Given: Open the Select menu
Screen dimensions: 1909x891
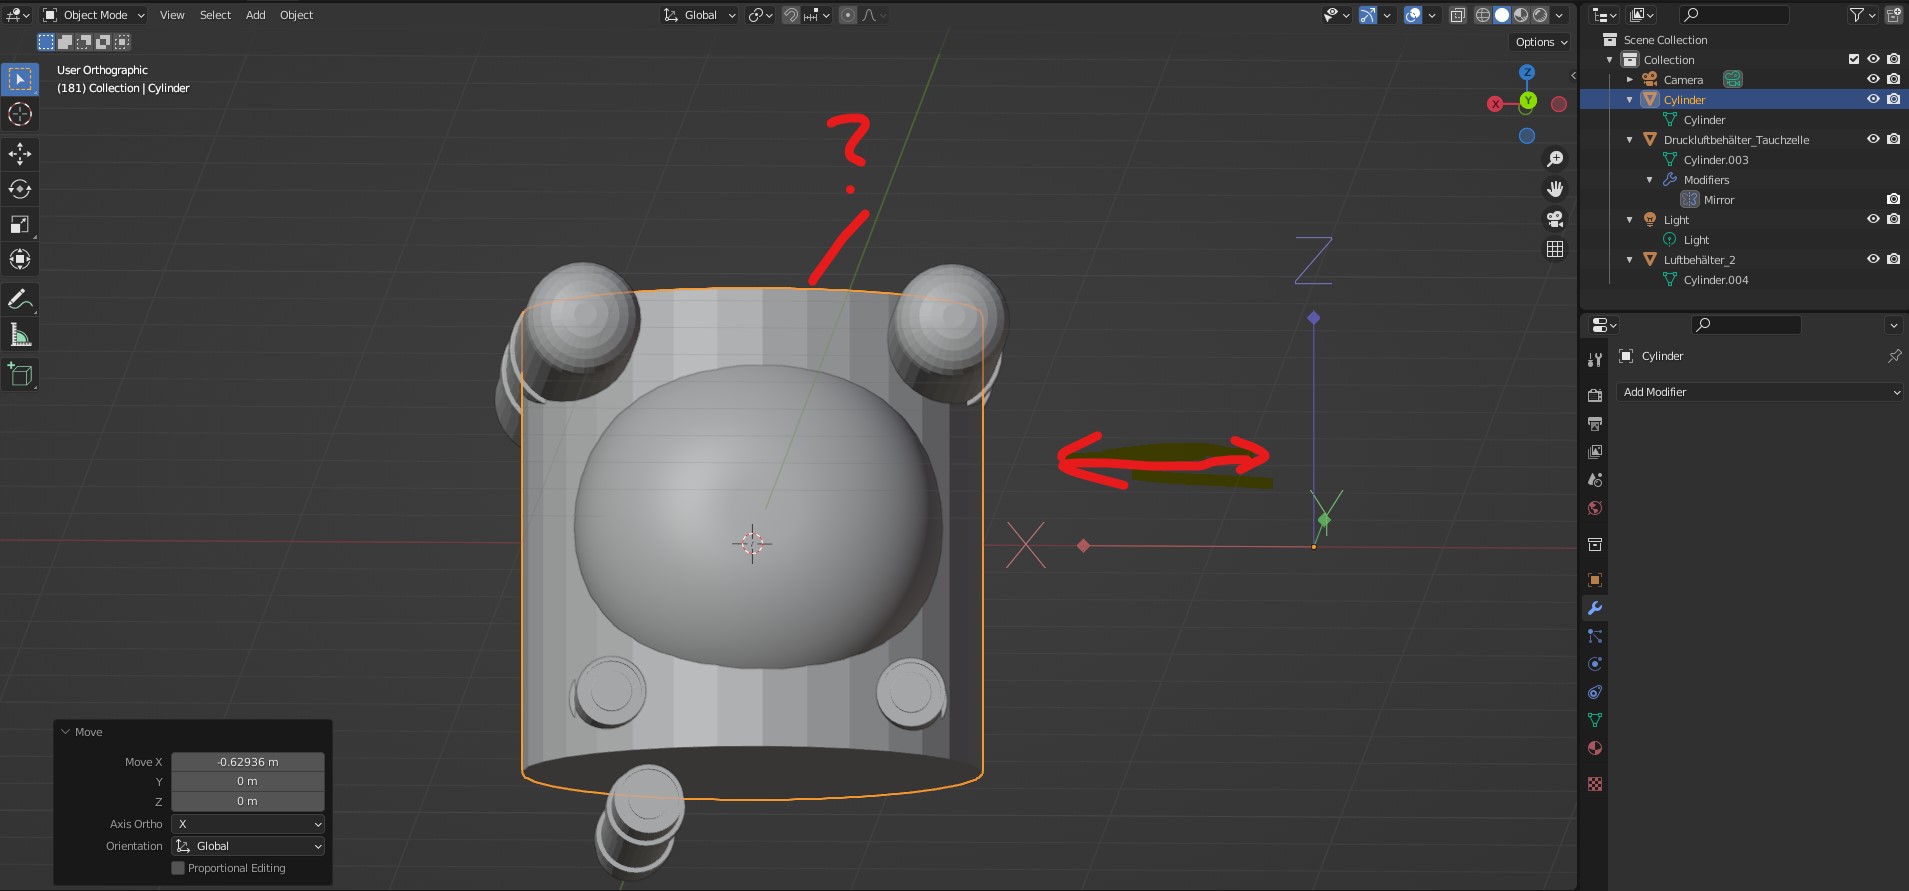Looking at the screenshot, I should [215, 15].
